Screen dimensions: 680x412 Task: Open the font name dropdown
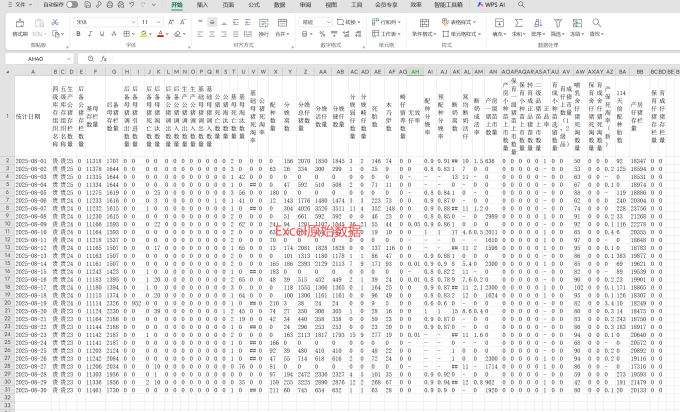(102, 21)
